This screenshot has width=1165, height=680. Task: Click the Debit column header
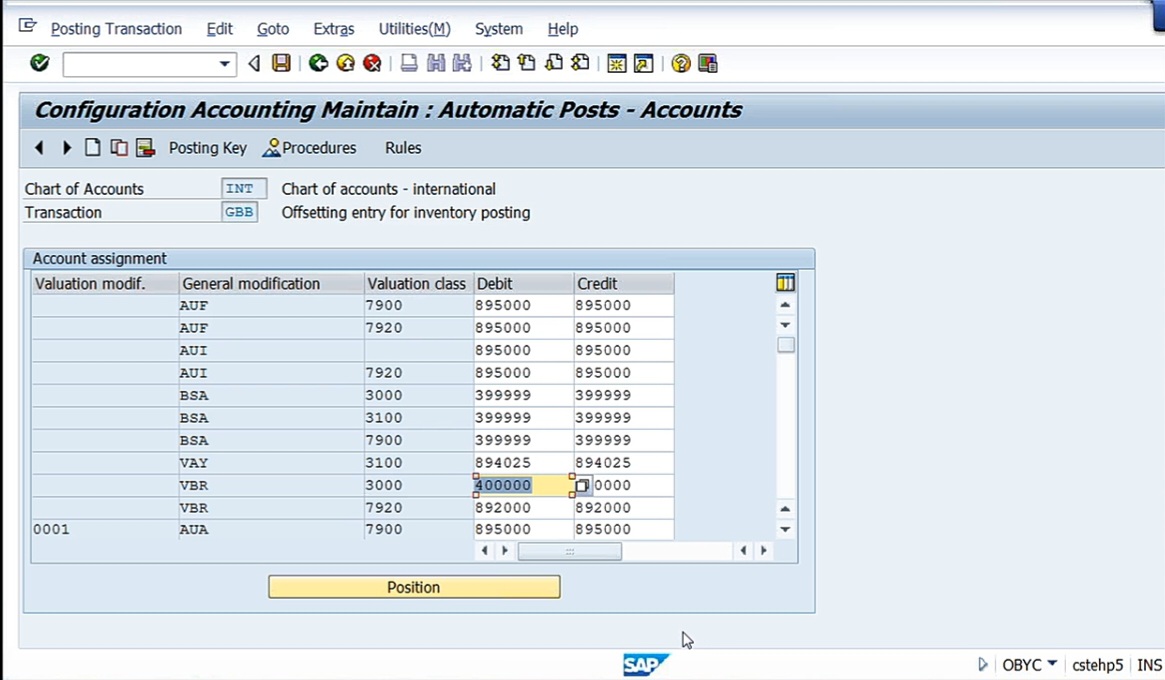[x=524, y=283]
